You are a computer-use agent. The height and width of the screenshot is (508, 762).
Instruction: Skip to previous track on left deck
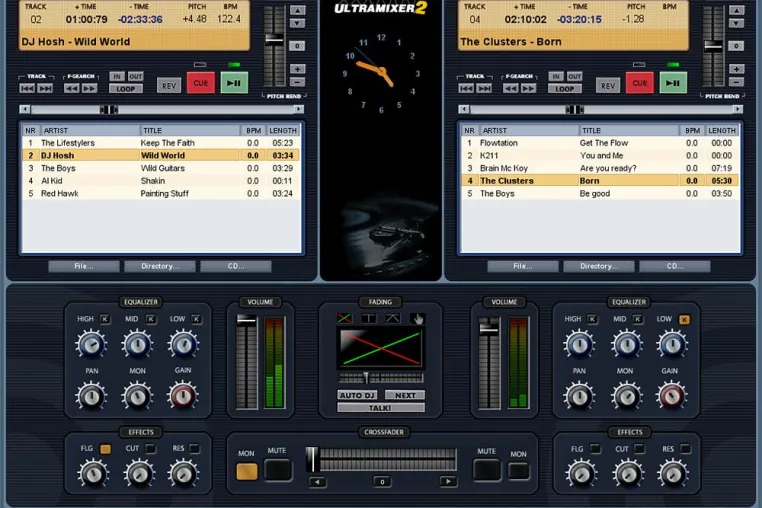(x=27, y=88)
